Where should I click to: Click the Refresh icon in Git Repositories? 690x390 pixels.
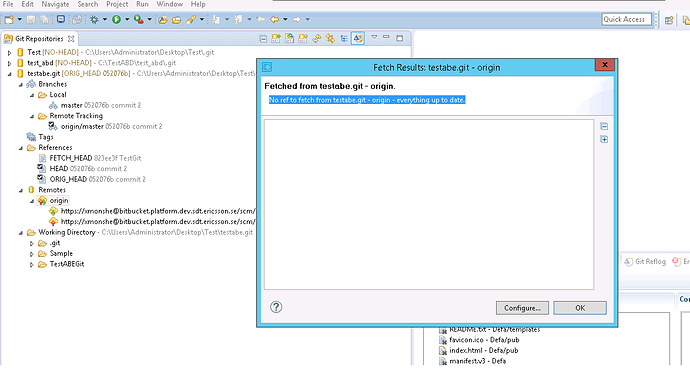317,39
